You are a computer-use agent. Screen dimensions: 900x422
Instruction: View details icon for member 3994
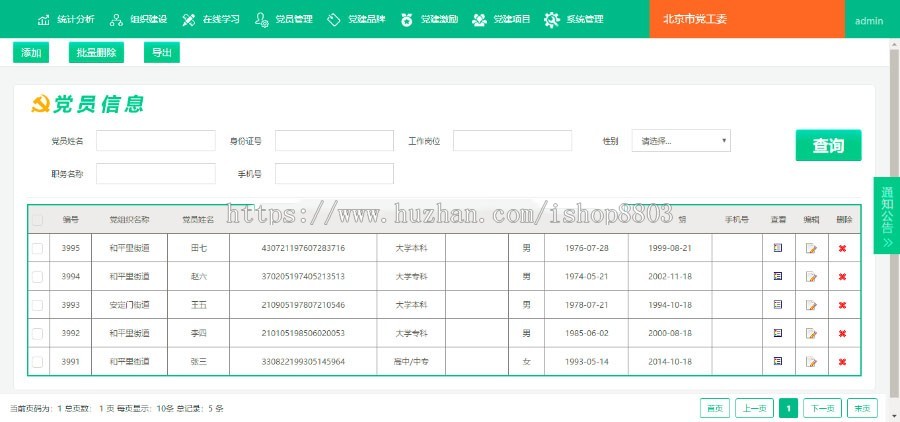[778, 276]
